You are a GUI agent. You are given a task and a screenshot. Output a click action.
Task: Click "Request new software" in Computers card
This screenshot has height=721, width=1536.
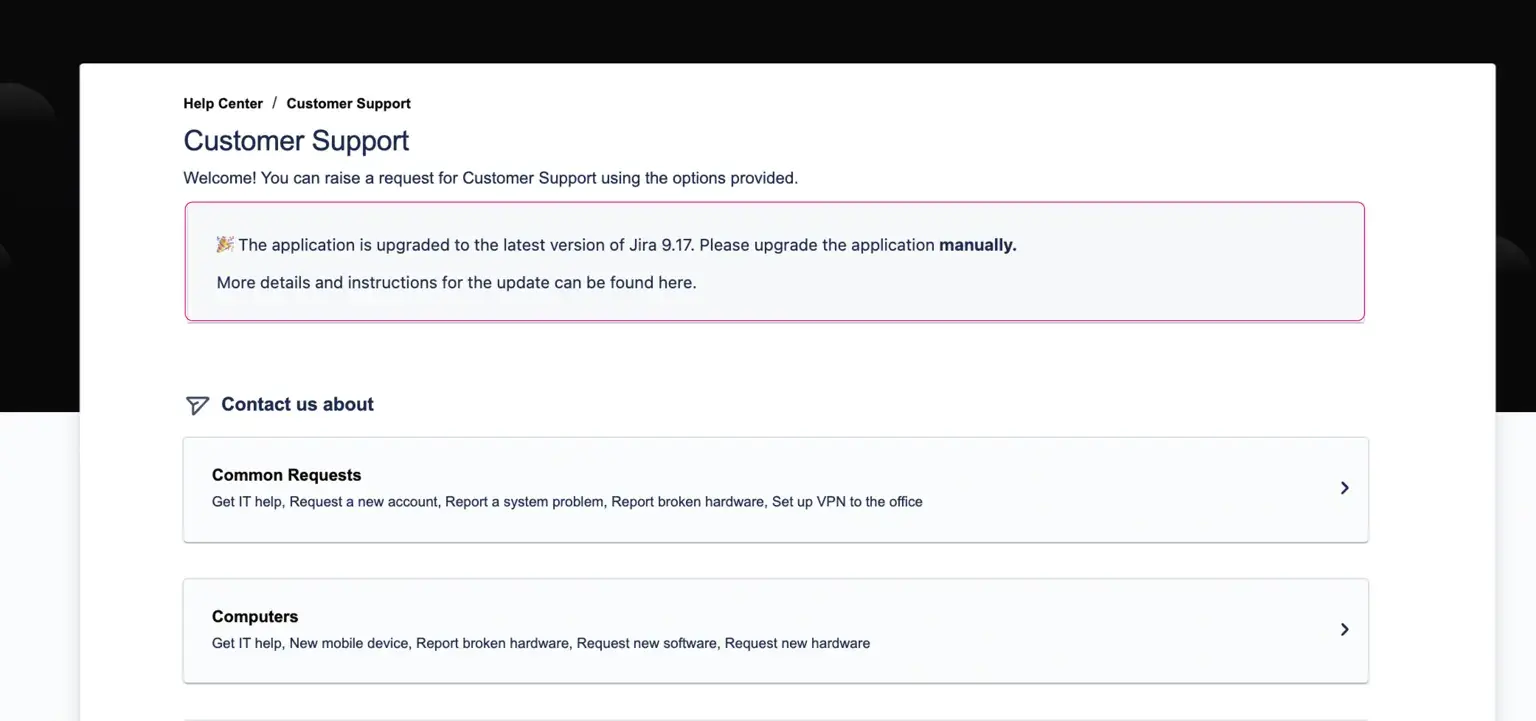pos(647,643)
